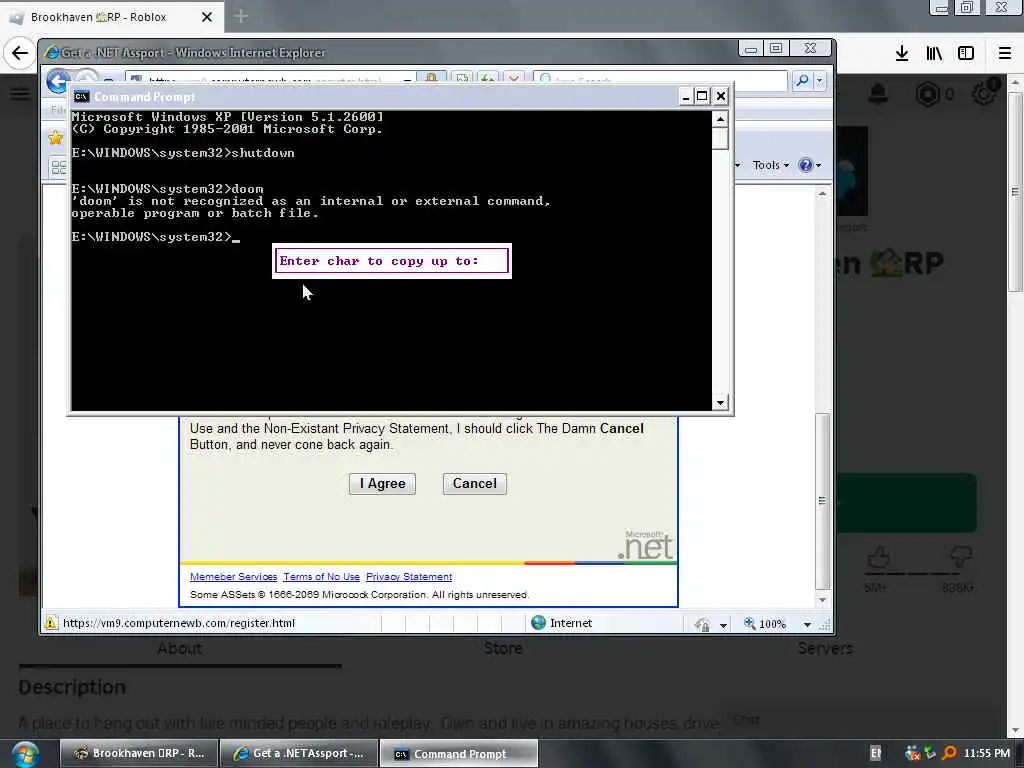Image resolution: width=1024 pixels, height=768 pixels.
Task: Select the About tab on the Roblox page
Action: tap(180, 648)
